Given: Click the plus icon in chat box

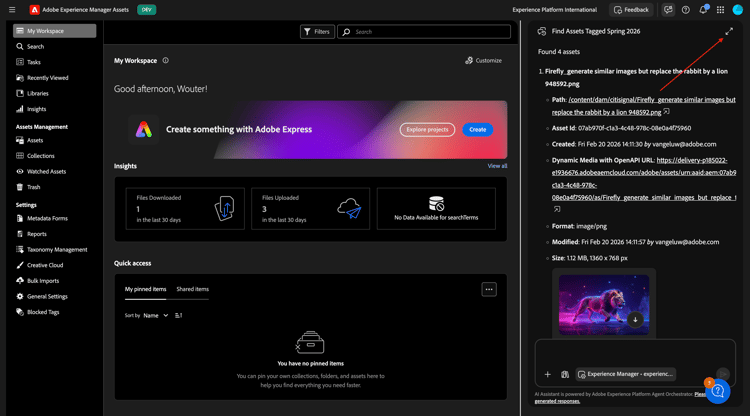Looking at the screenshot, I should pos(548,374).
